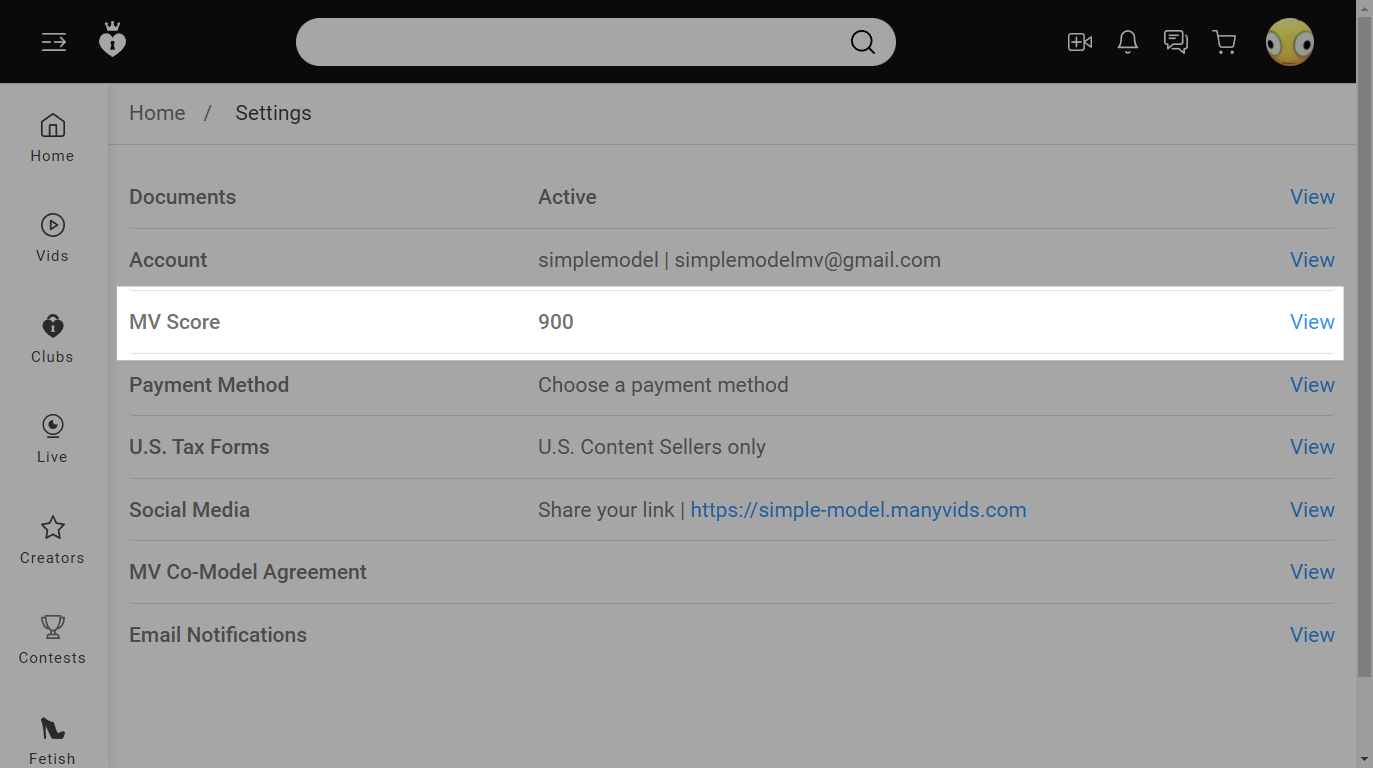Go to Home in the sidebar
The width and height of the screenshot is (1373, 768).
tap(52, 137)
